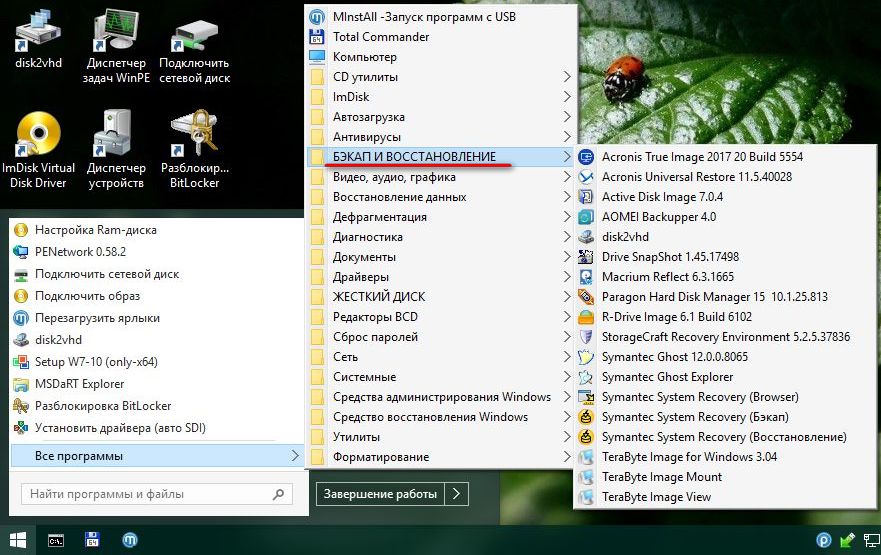Open the Драйверы folder

(440, 277)
